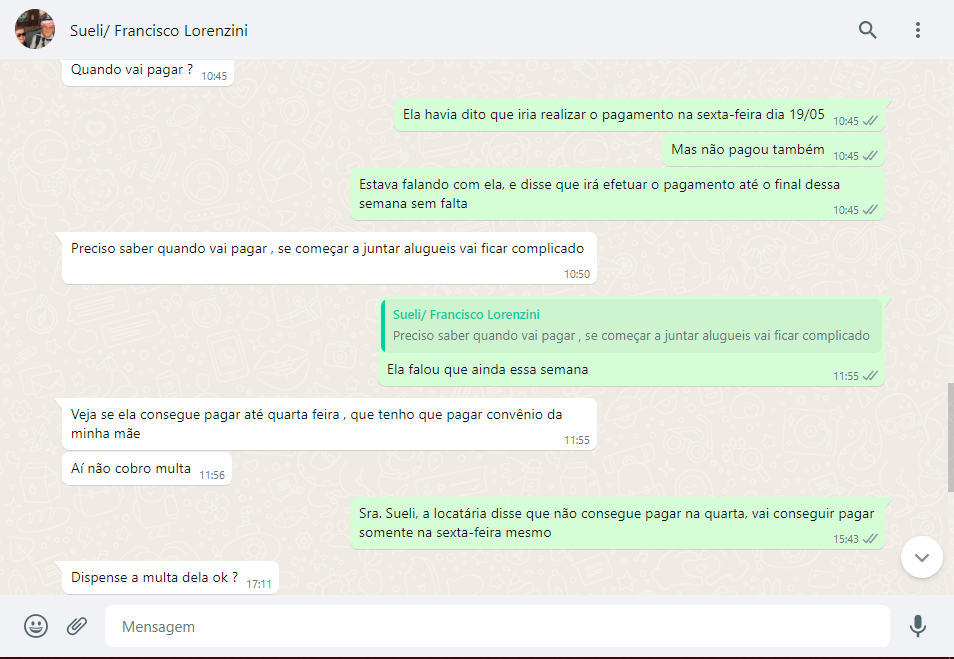954x659 pixels.
Task: Click the 'Dispense a multa dela ok ?' message
Action: 154,577
